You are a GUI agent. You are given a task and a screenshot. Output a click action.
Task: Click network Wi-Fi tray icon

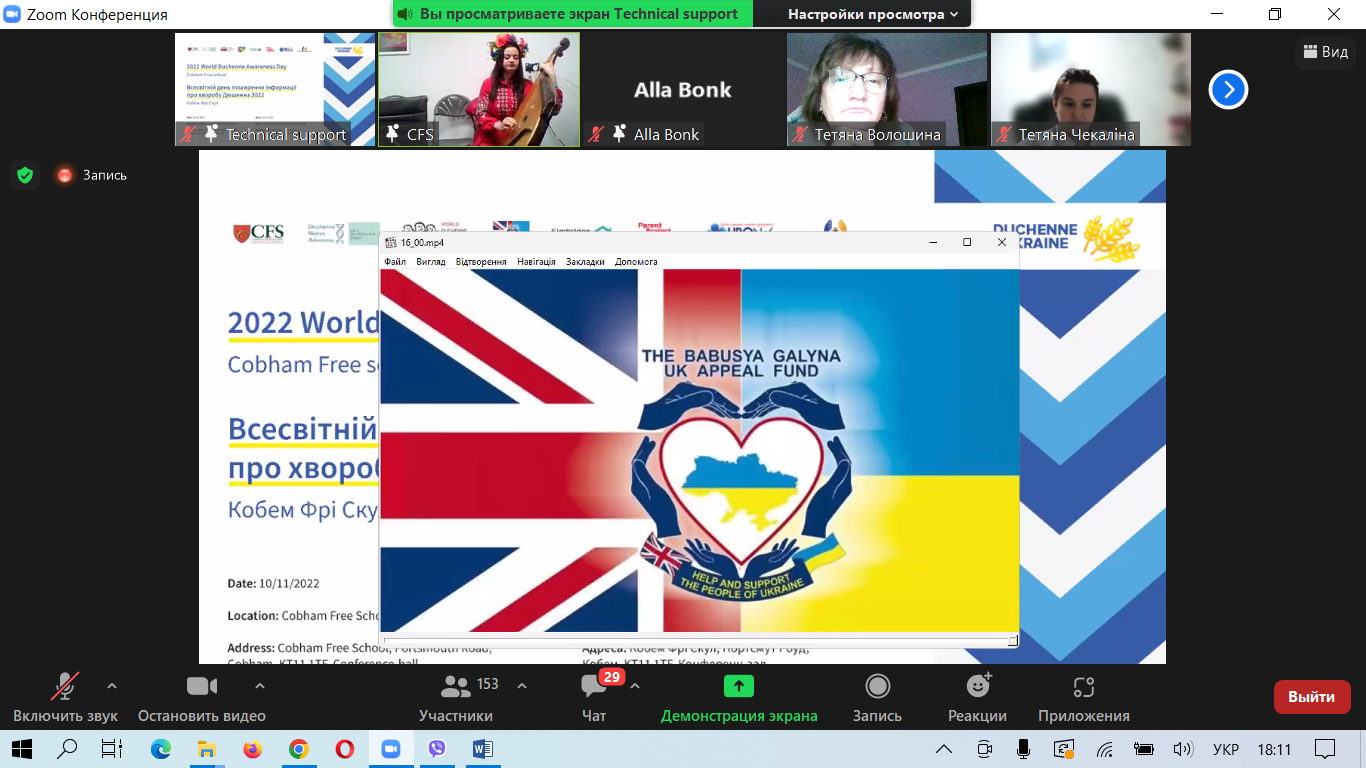click(1105, 749)
